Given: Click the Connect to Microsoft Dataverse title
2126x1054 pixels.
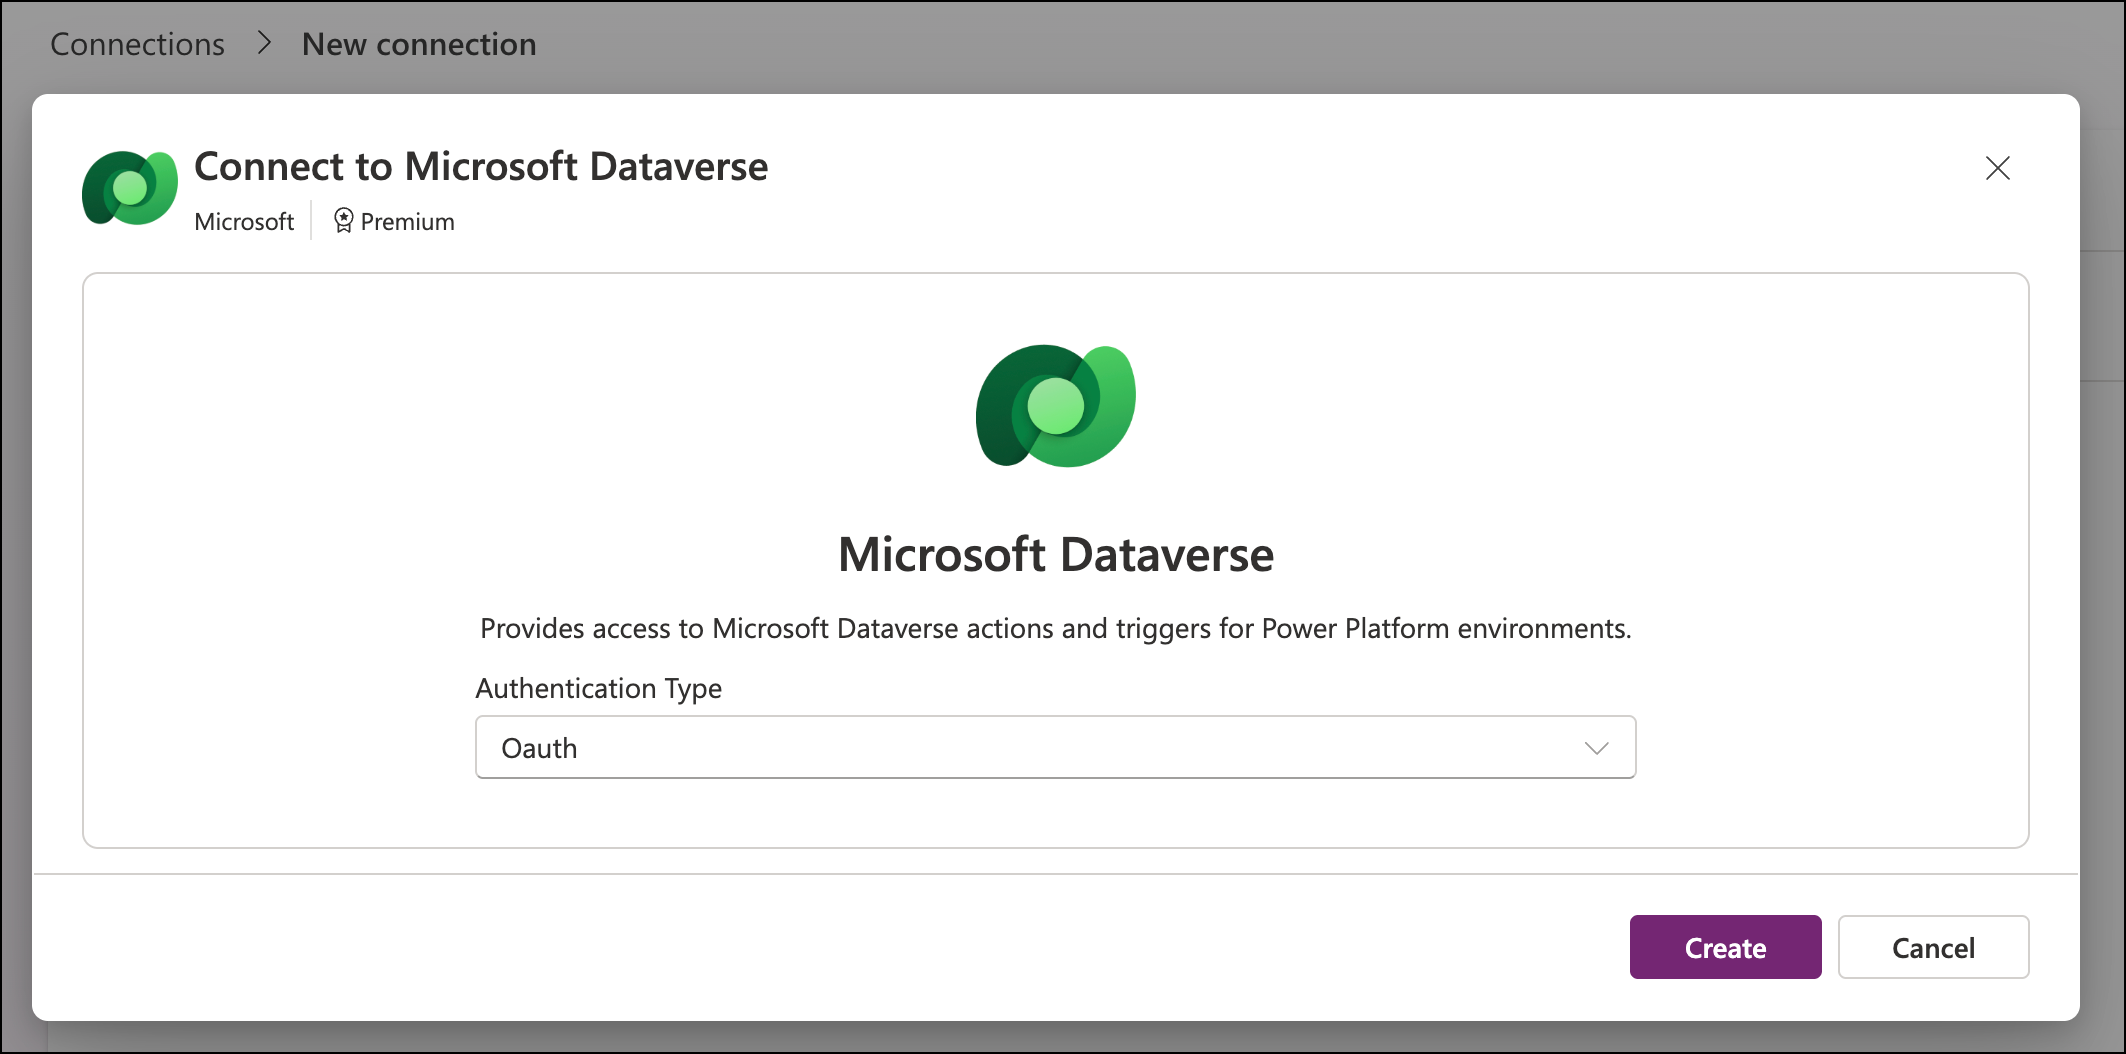Looking at the screenshot, I should point(481,166).
